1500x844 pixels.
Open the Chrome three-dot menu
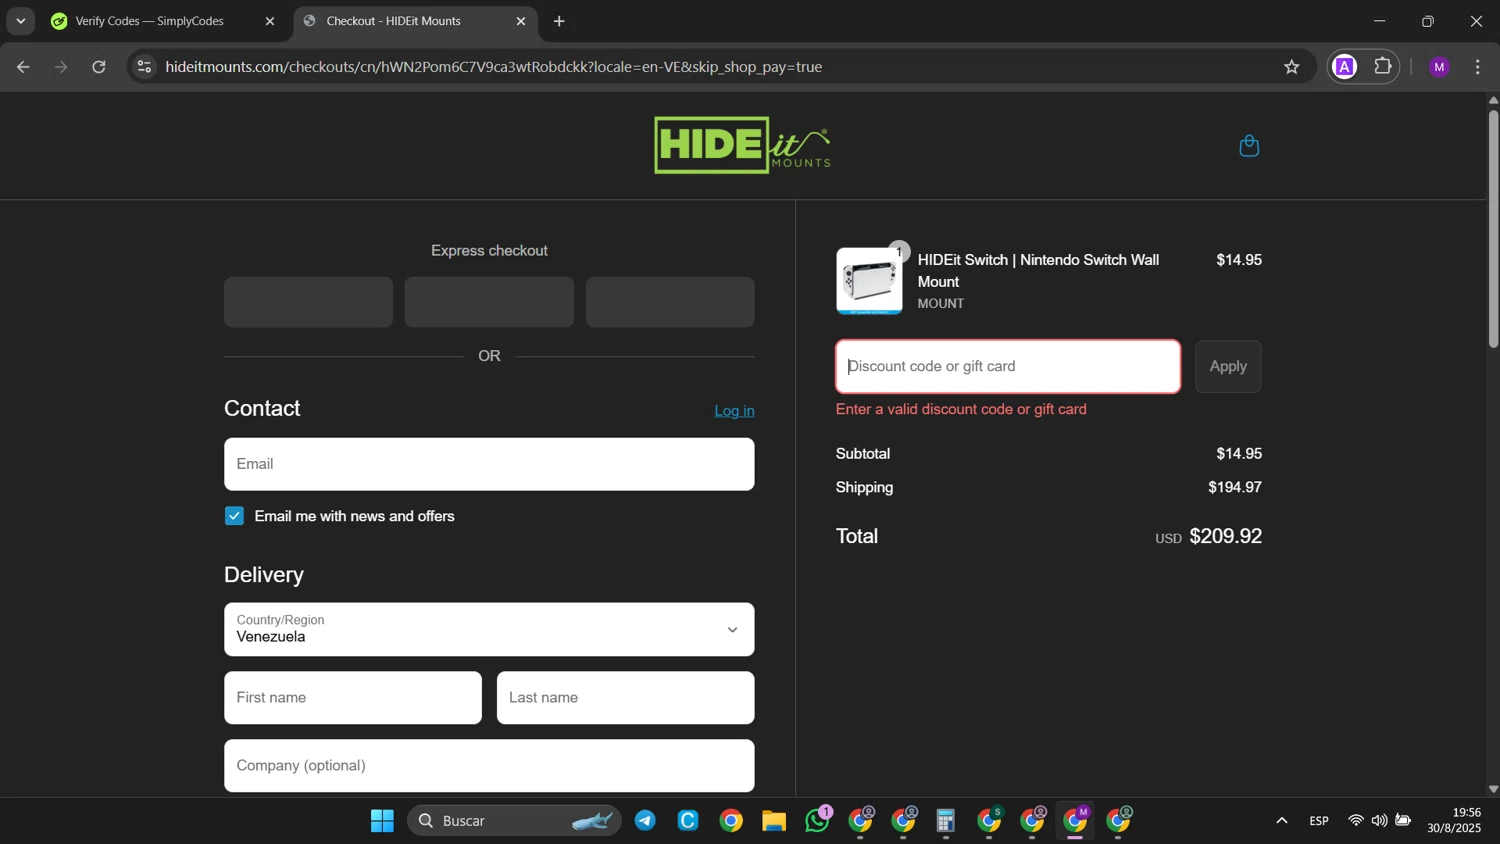click(x=1478, y=67)
